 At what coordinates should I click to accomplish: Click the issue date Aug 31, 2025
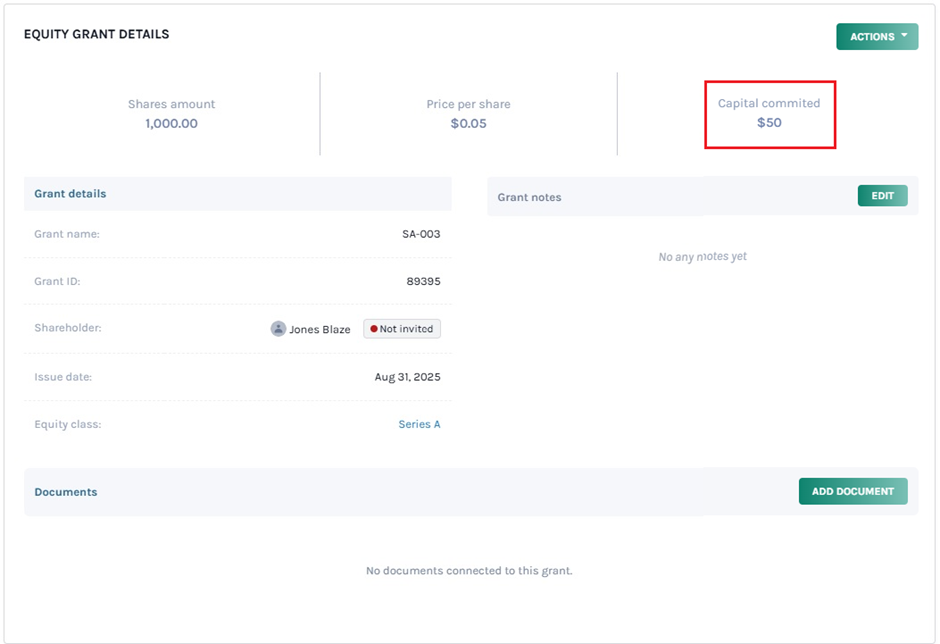[407, 377]
